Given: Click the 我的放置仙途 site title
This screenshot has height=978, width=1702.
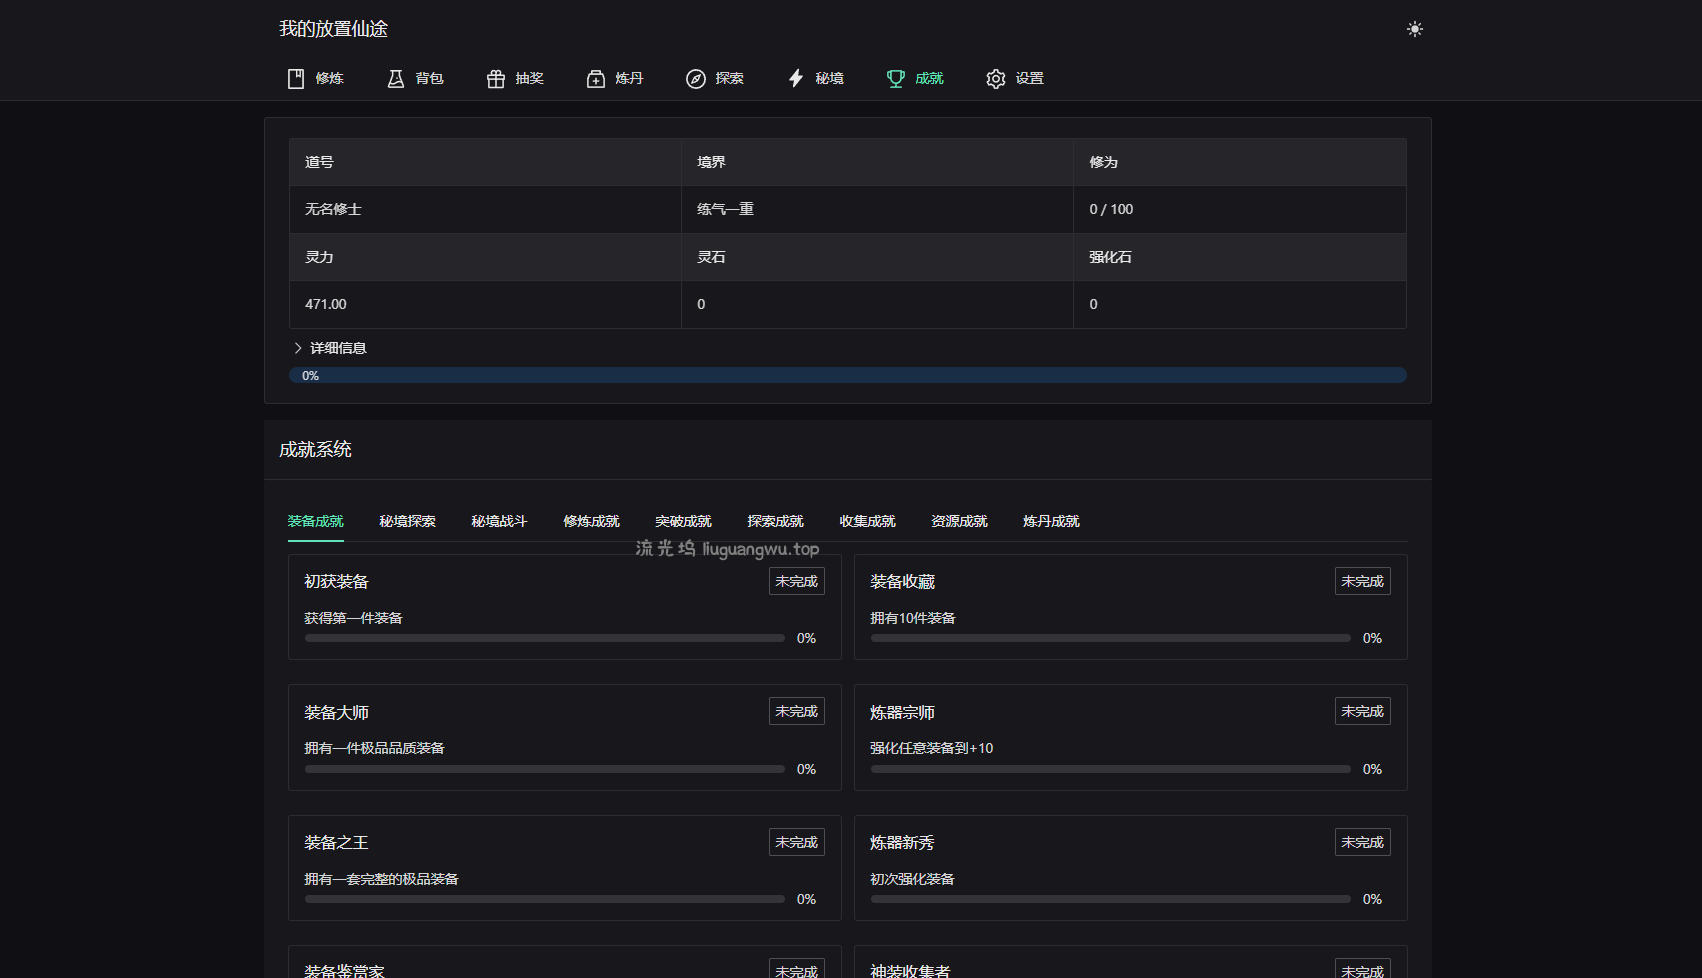Looking at the screenshot, I should tap(333, 29).
